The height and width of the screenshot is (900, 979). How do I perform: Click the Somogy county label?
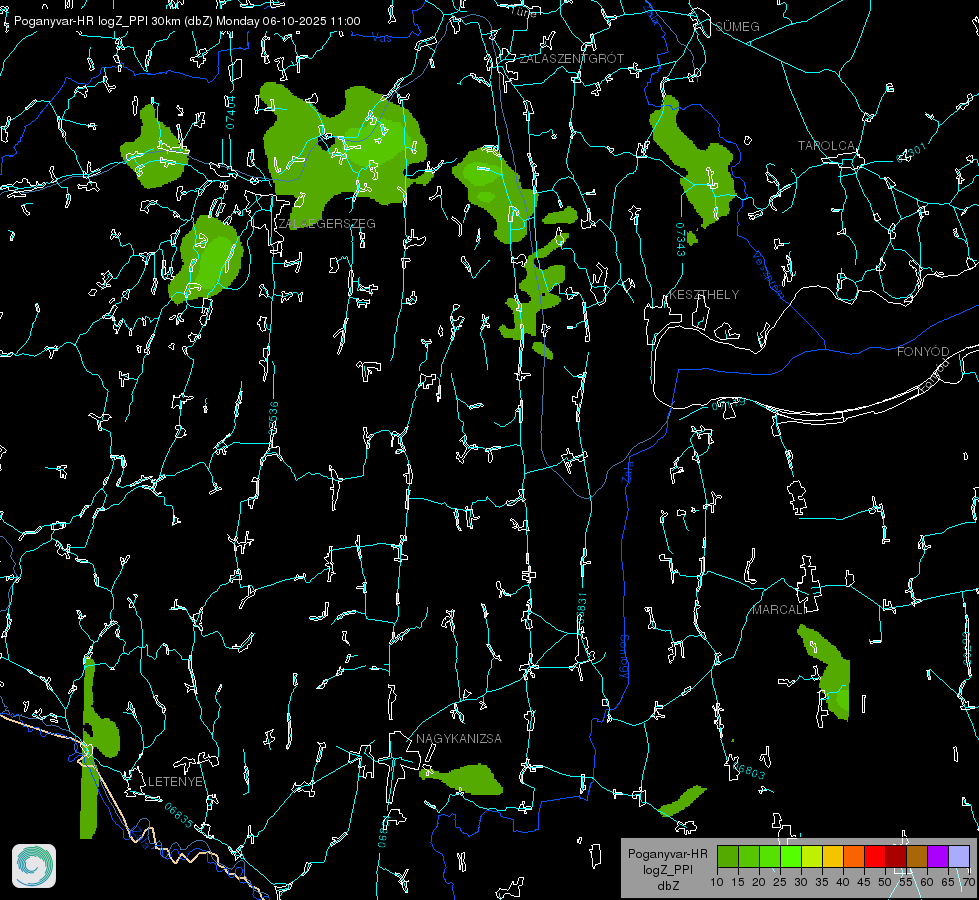pyautogui.click(x=624, y=657)
